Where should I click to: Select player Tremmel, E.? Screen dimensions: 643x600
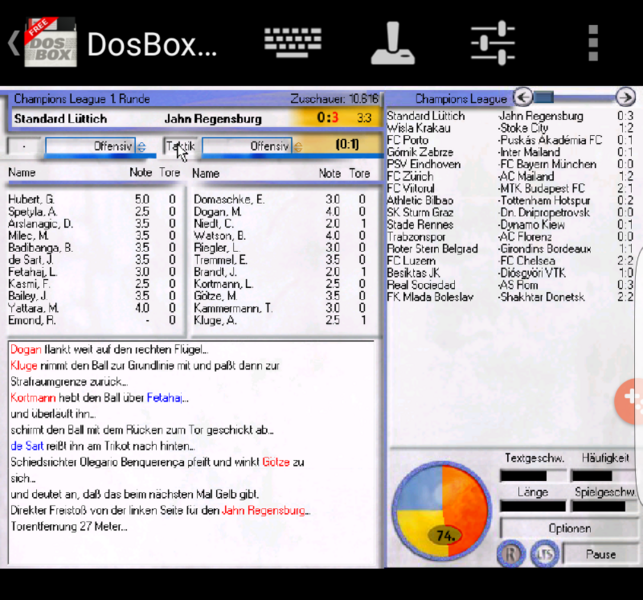(x=280, y=260)
